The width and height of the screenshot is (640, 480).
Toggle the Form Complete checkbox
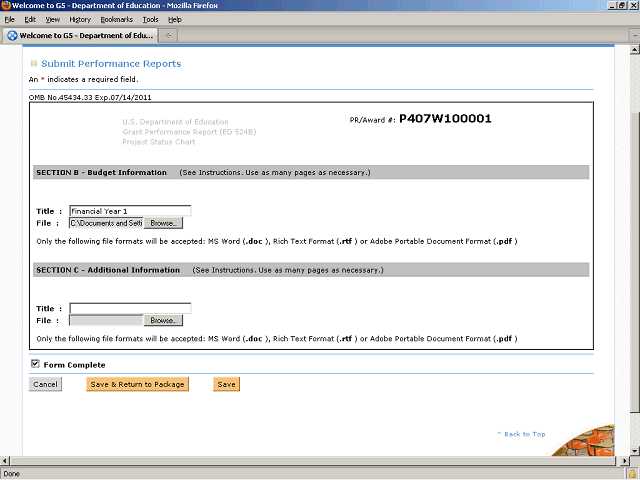(x=35, y=364)
